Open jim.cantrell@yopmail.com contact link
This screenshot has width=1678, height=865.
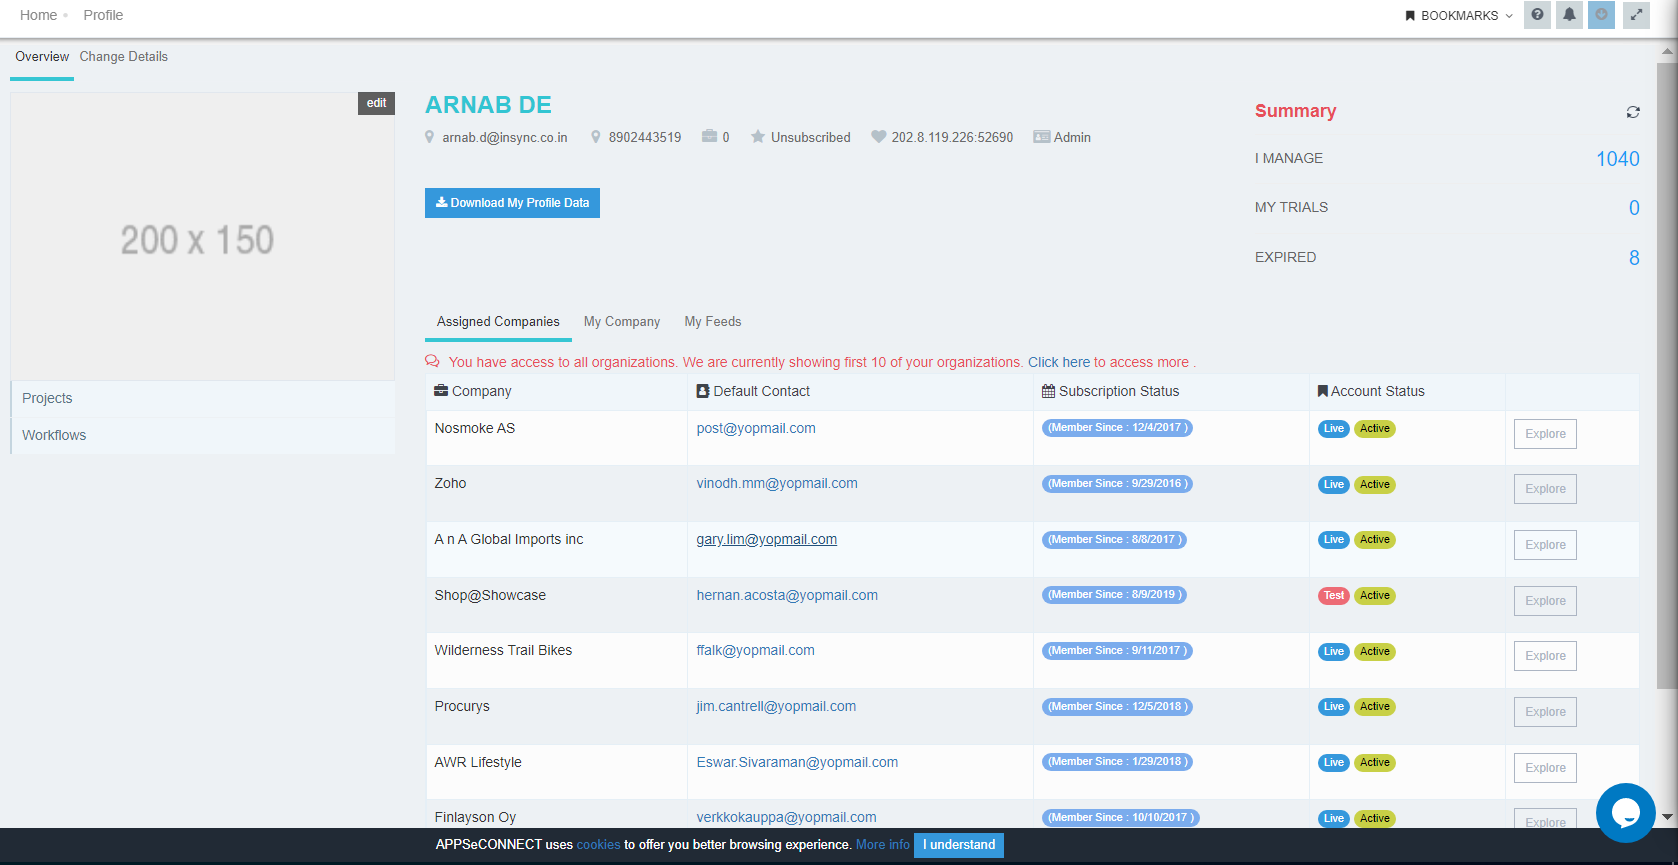776,706
